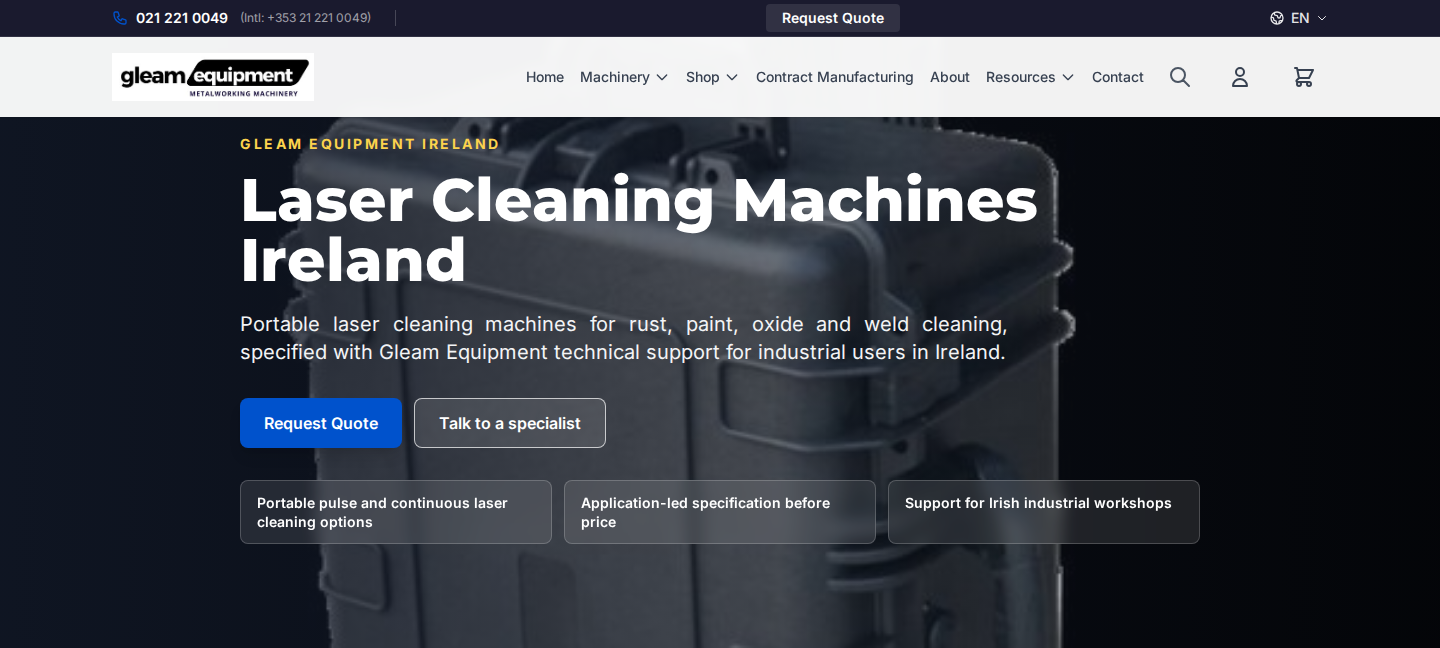The height and width of the screenshot is (648, 1440).
Task: Click the blue Request Quote hero button
Action: point(321,423)
